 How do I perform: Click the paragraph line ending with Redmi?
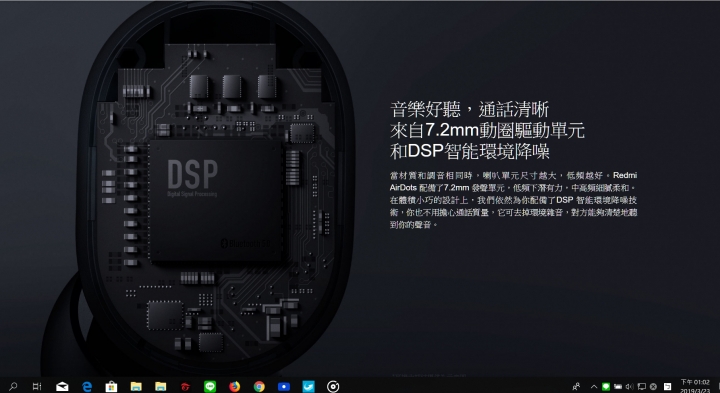click(513, 175)
